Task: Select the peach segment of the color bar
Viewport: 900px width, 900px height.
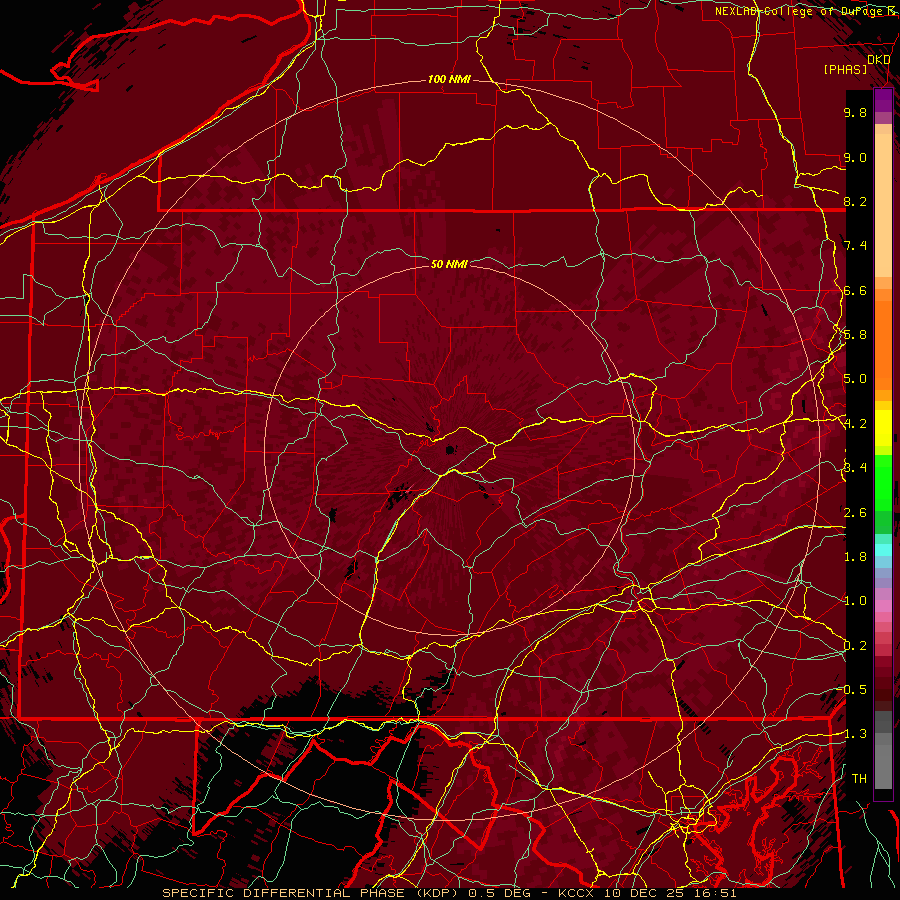Action: coord(883,201)
